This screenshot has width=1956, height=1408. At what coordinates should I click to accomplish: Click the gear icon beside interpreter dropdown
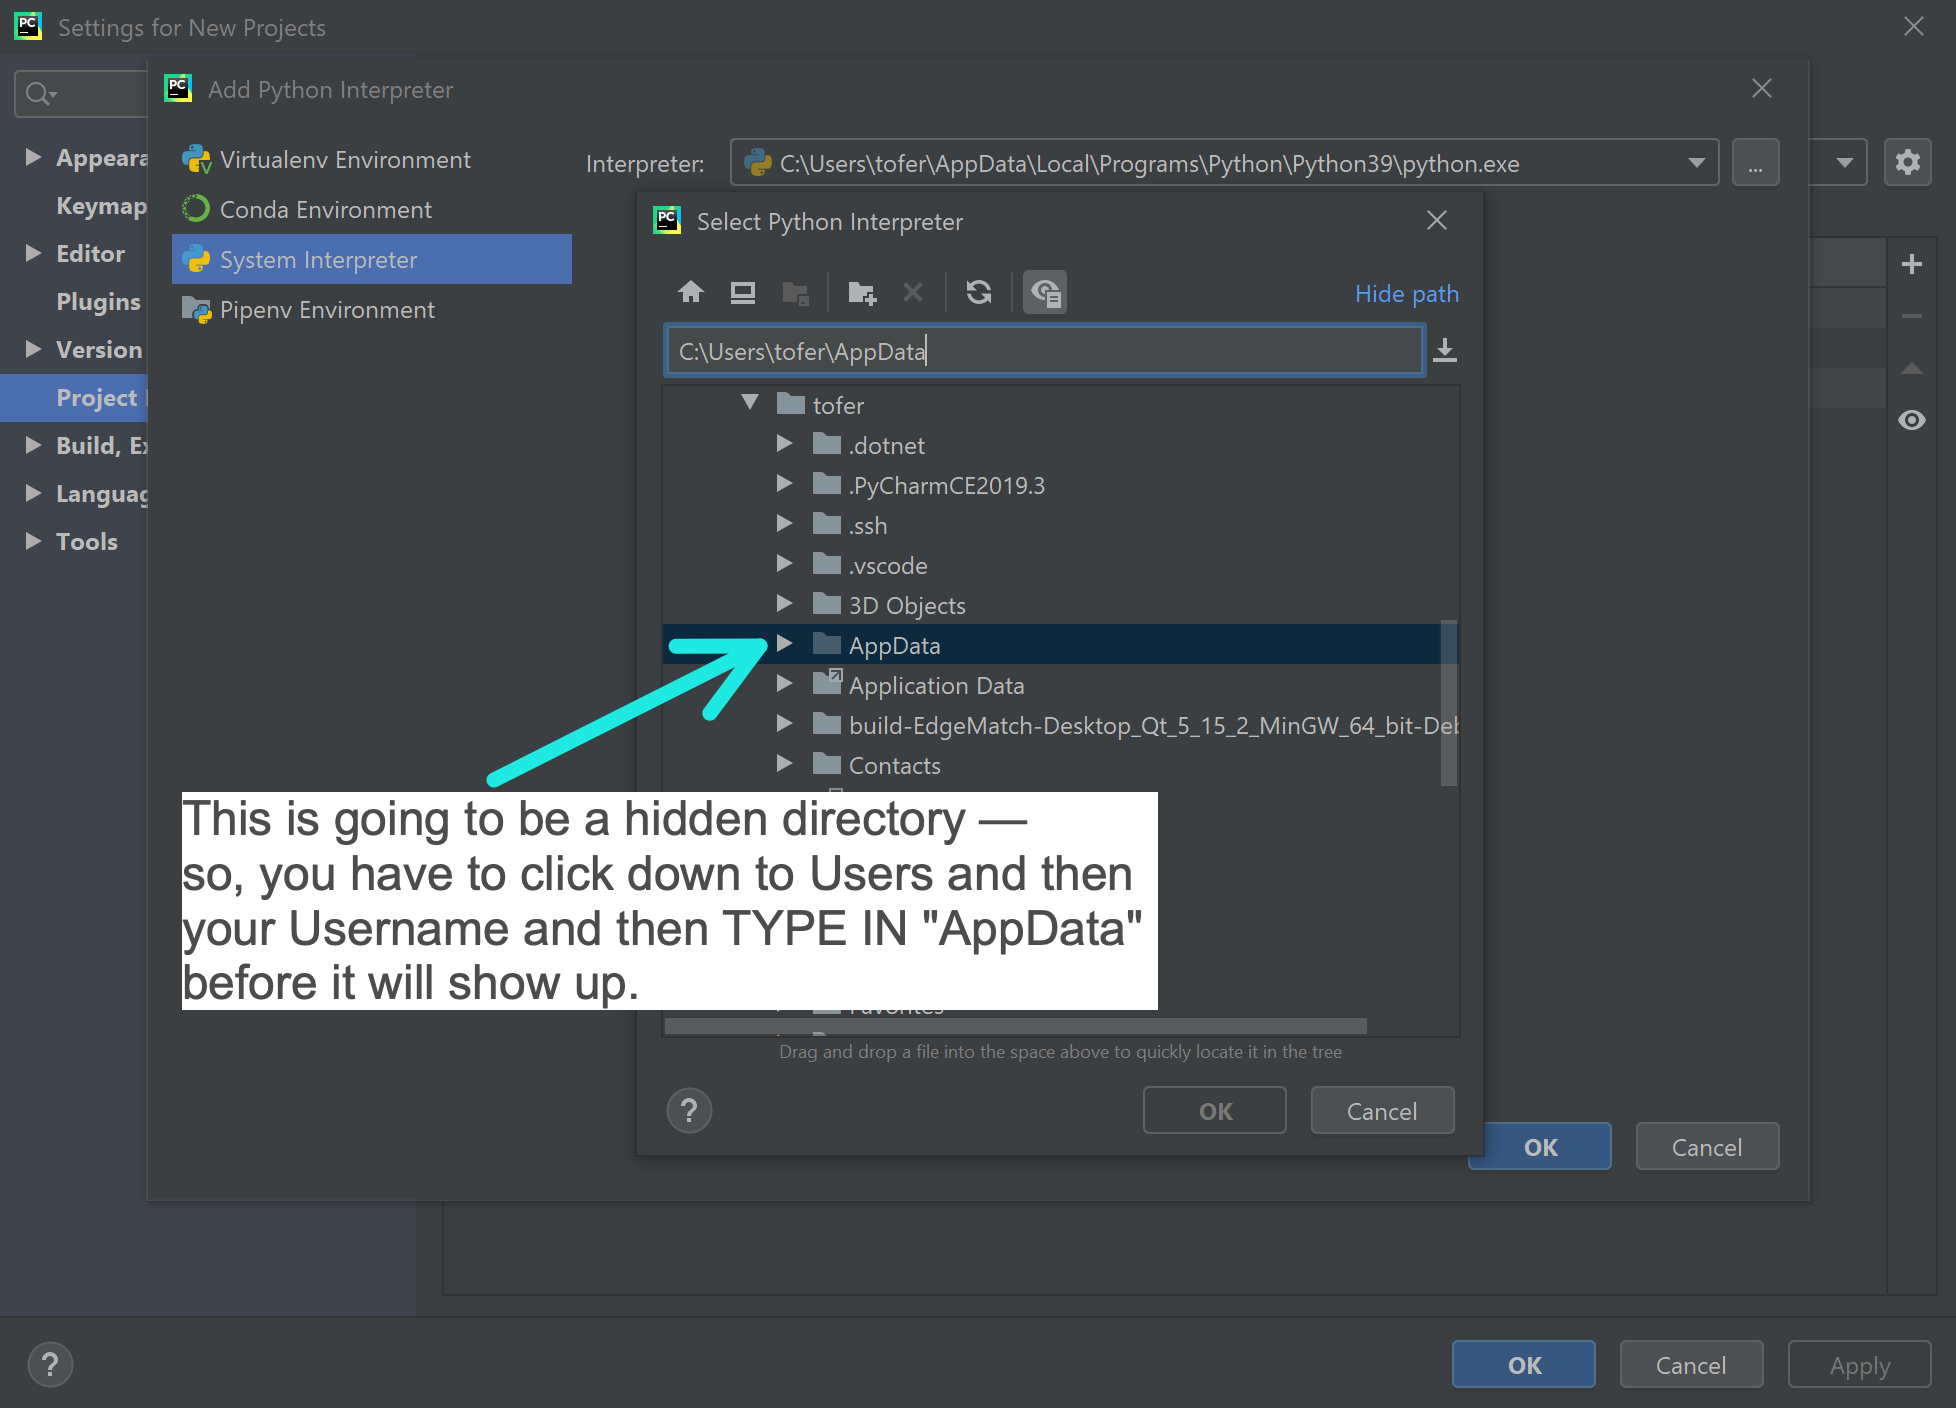tap(1907, 162)
